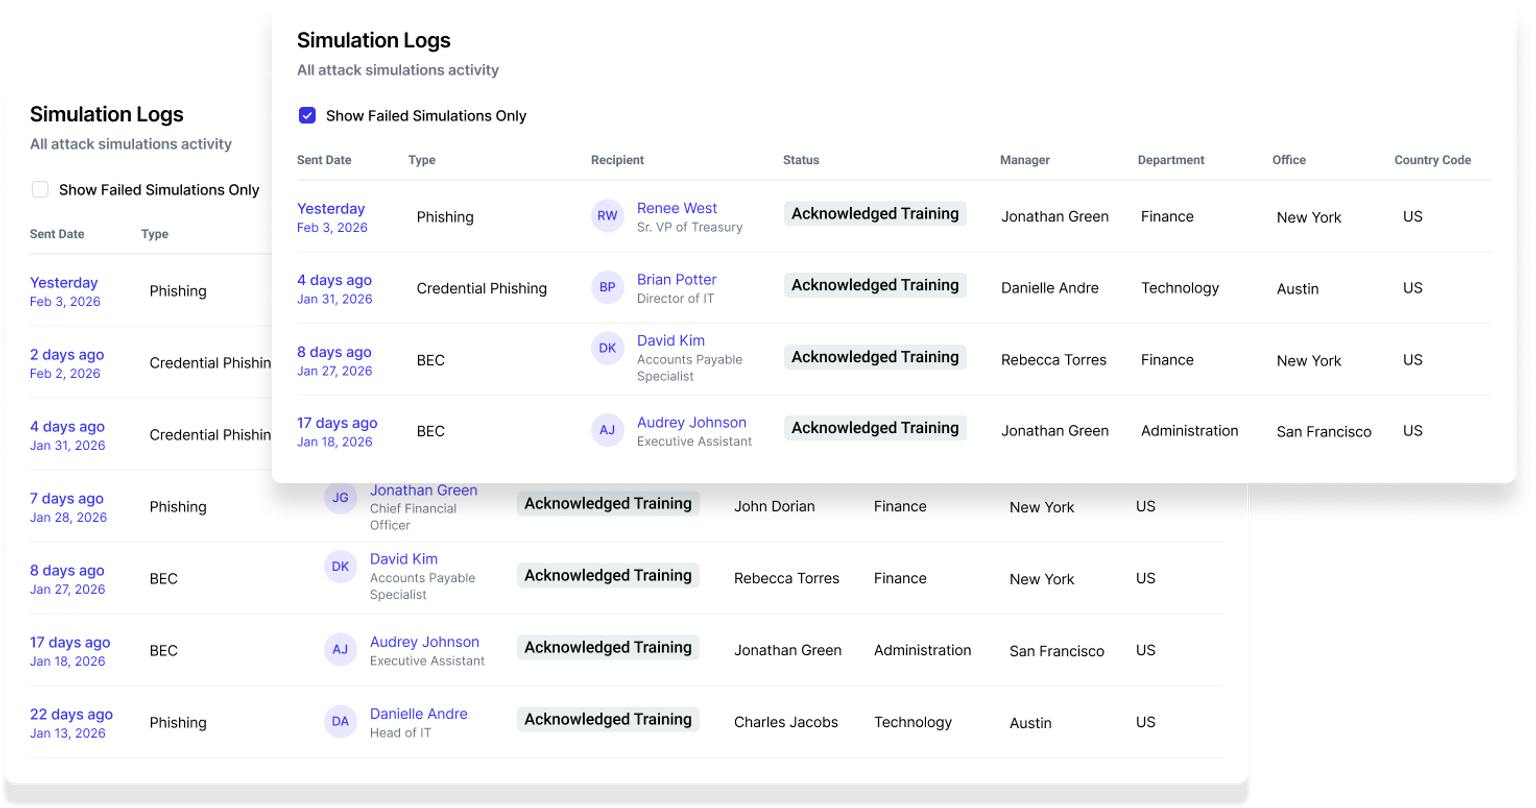Click Acknowledged Training badge for David Kim, front panel
This screenshot has width=1536, height=808.
click(x=875, y=357)
